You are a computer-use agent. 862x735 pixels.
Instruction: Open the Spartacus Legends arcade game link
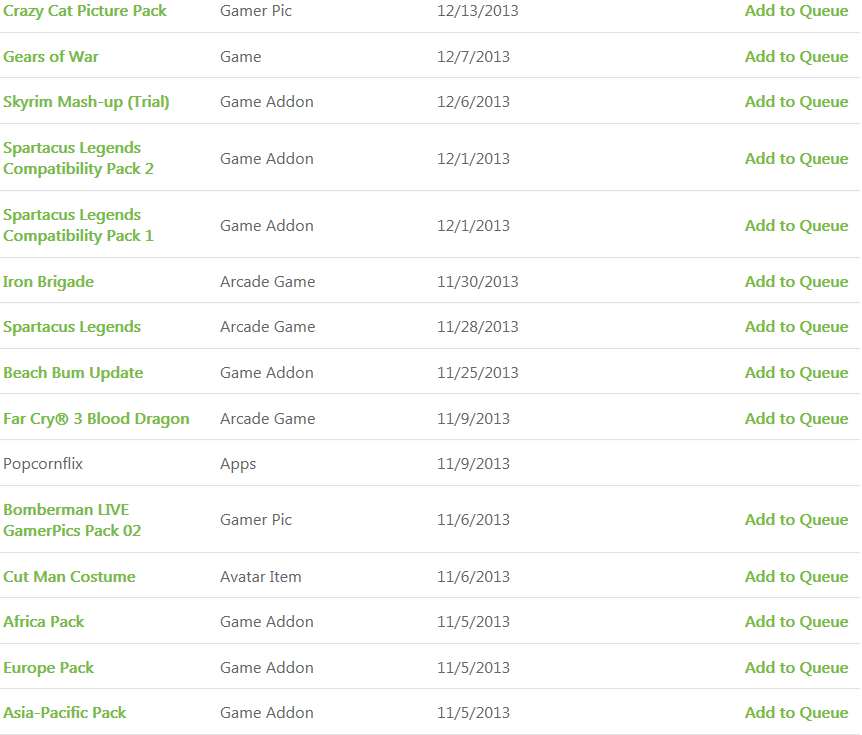(72, 327)
